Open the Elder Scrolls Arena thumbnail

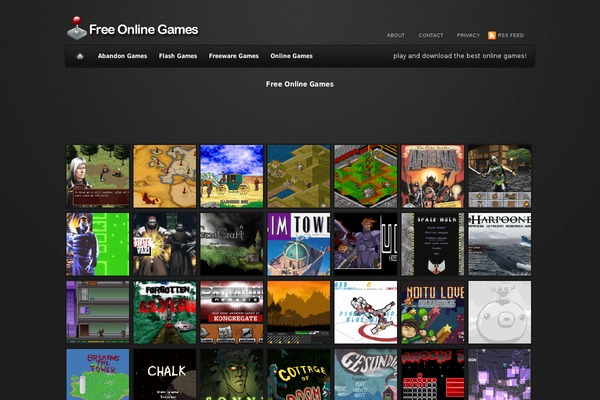433,176
